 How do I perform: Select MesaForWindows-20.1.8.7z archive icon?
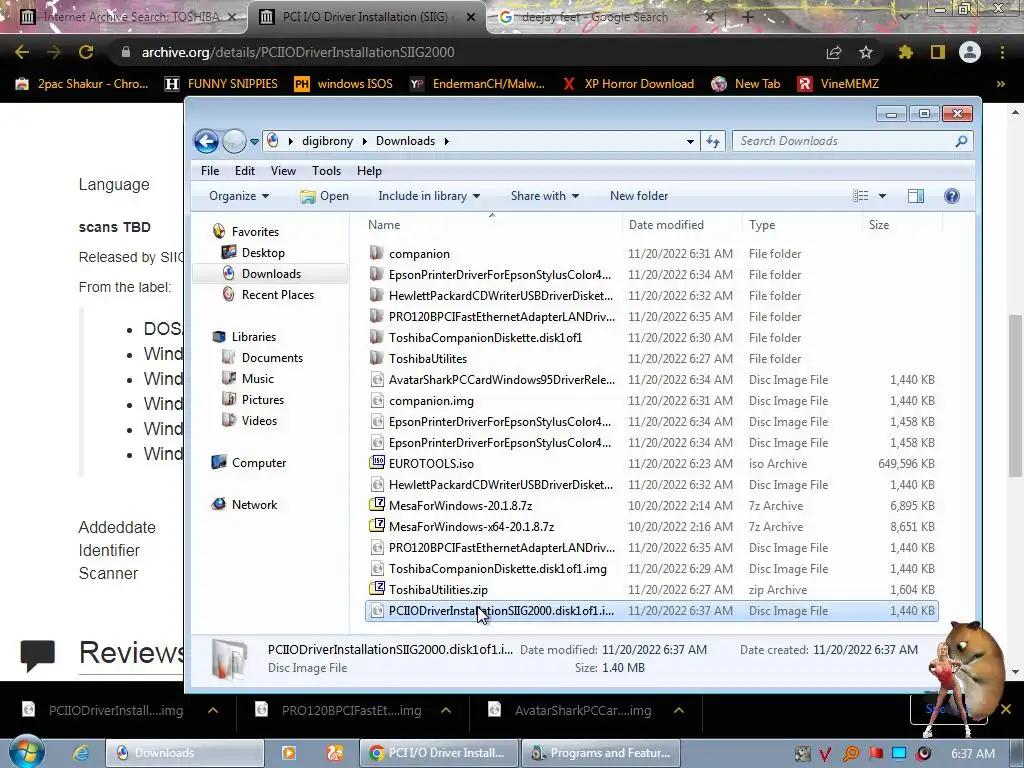click(377, 505)
